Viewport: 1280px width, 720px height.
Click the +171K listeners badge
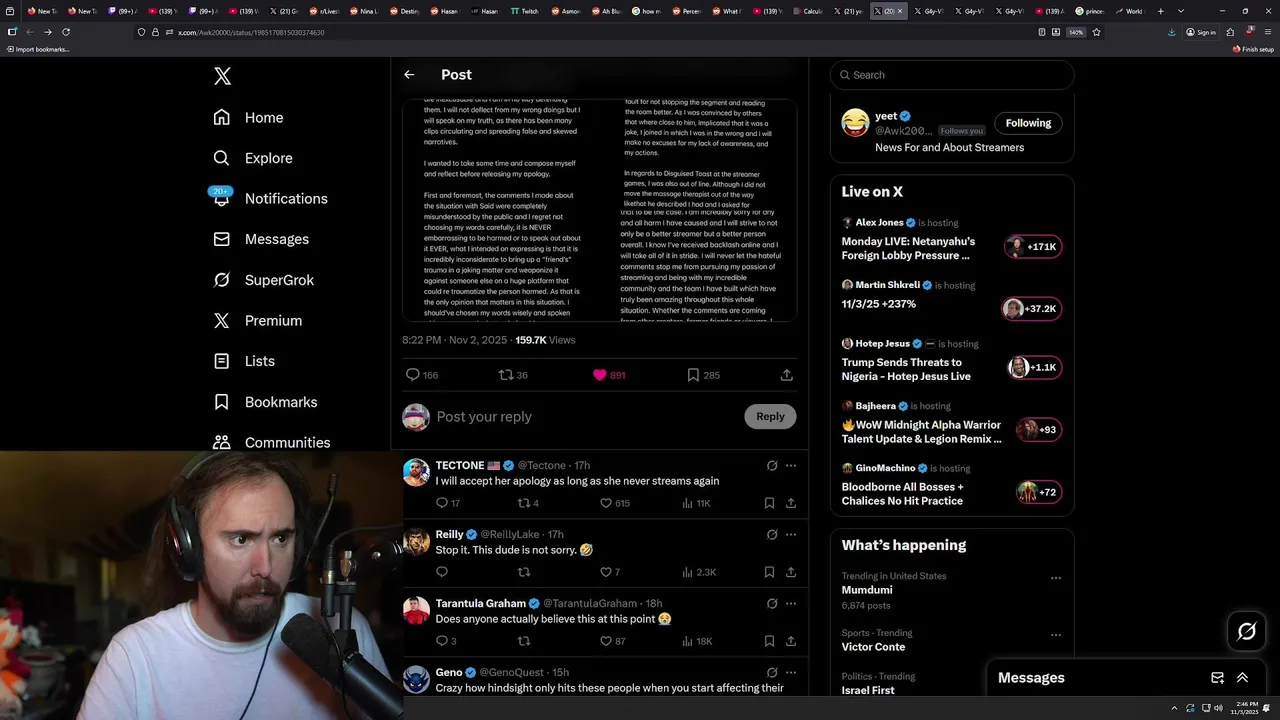1034,246
